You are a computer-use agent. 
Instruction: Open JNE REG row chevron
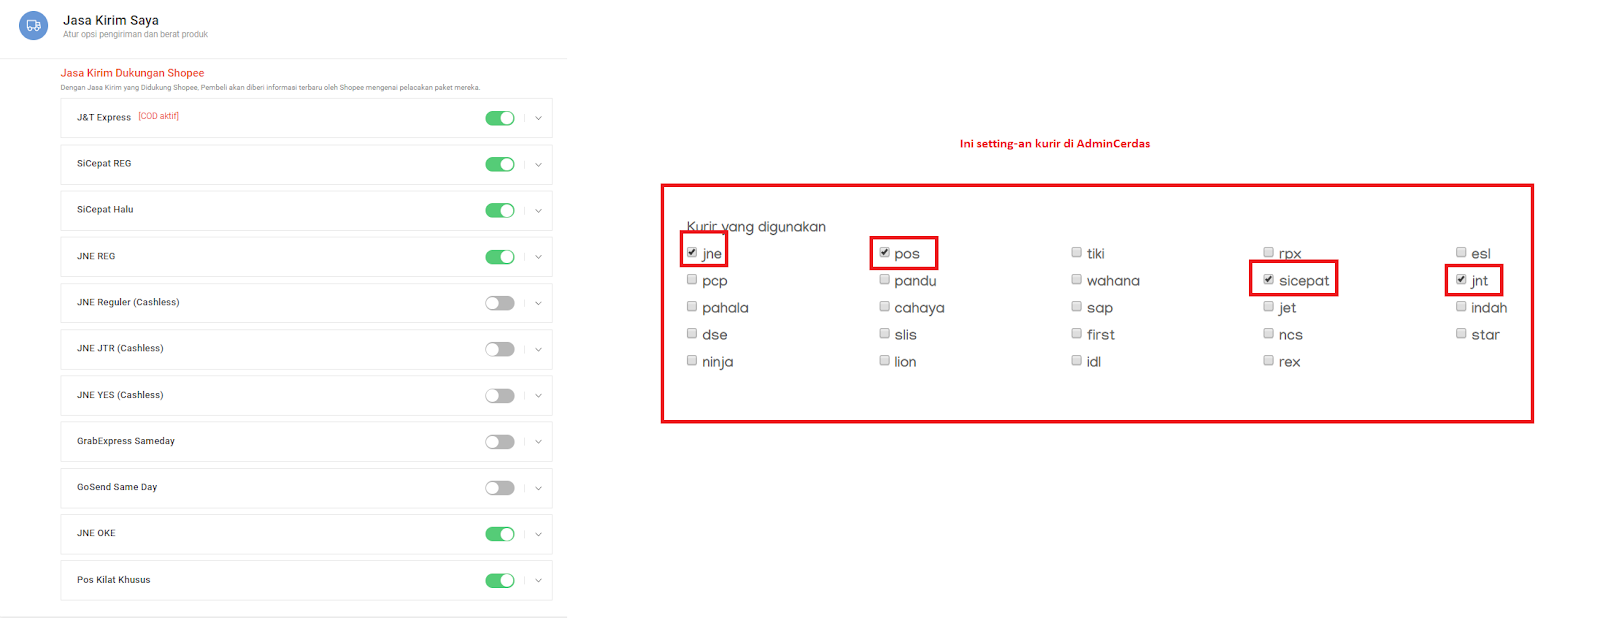coord(538,257)
